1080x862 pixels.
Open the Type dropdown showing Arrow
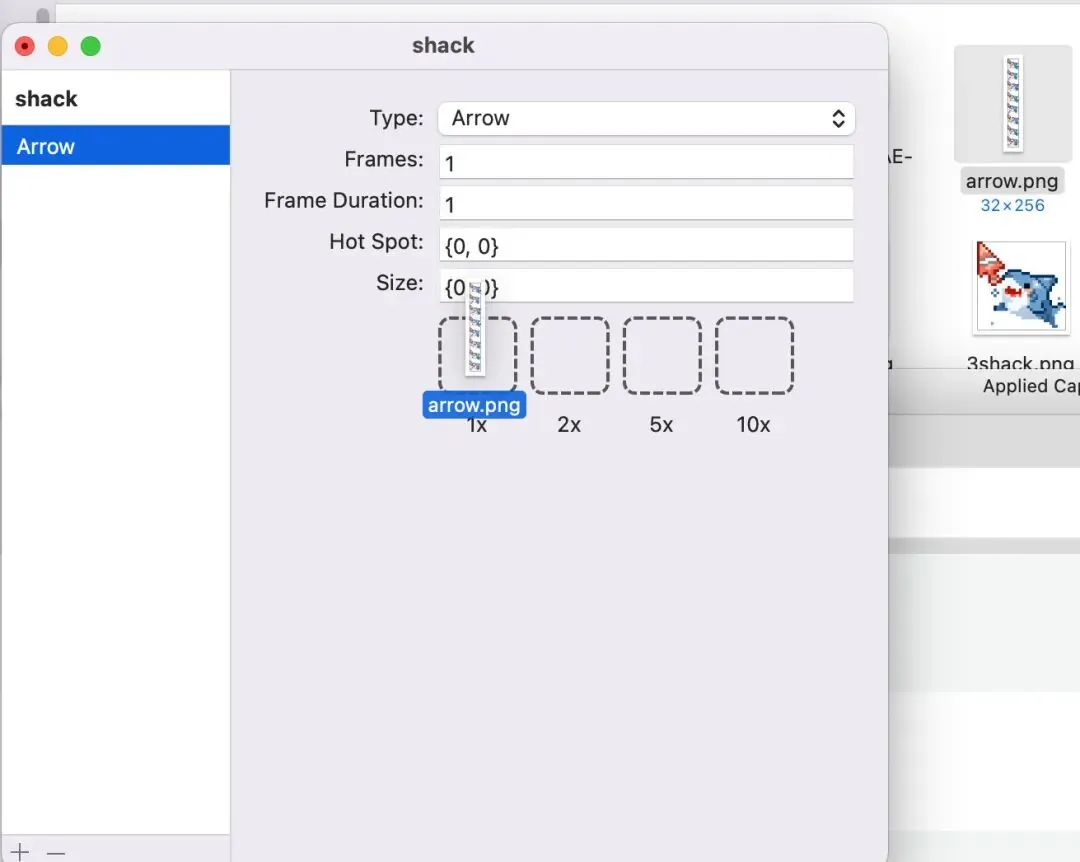click(x=646, y=119)
